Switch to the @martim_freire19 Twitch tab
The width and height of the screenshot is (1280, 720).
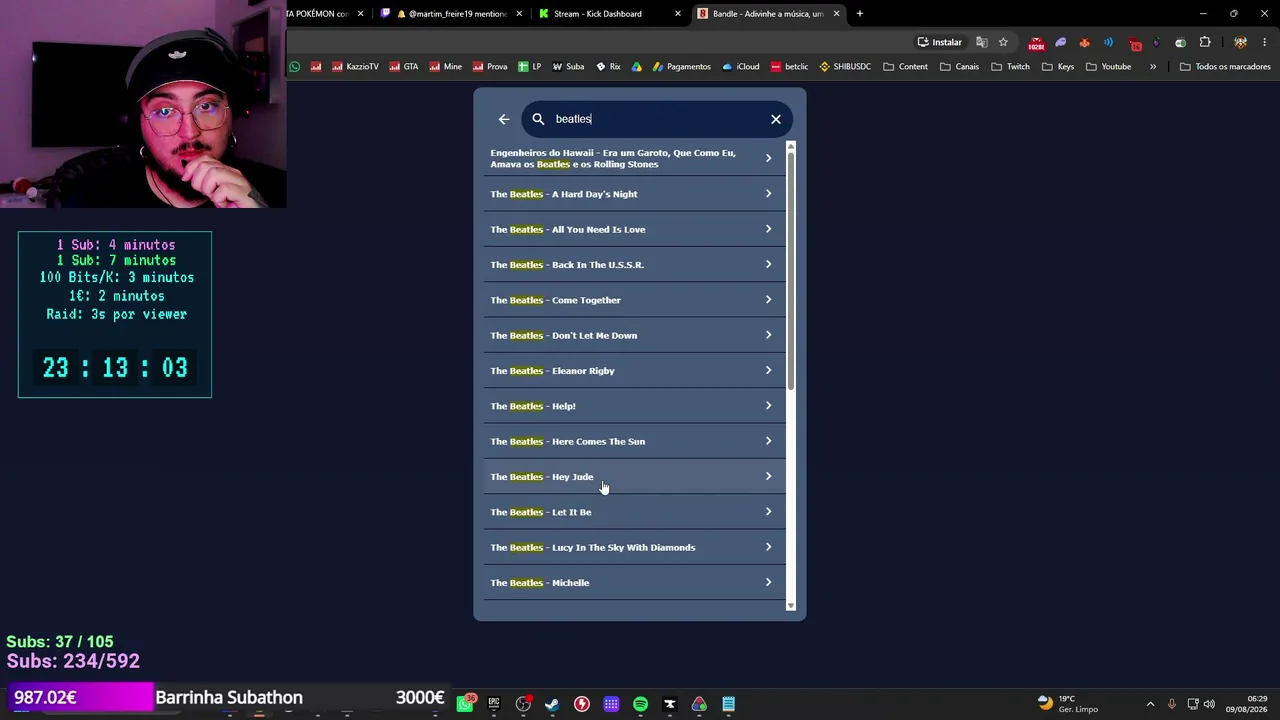(x=451, y=14)
